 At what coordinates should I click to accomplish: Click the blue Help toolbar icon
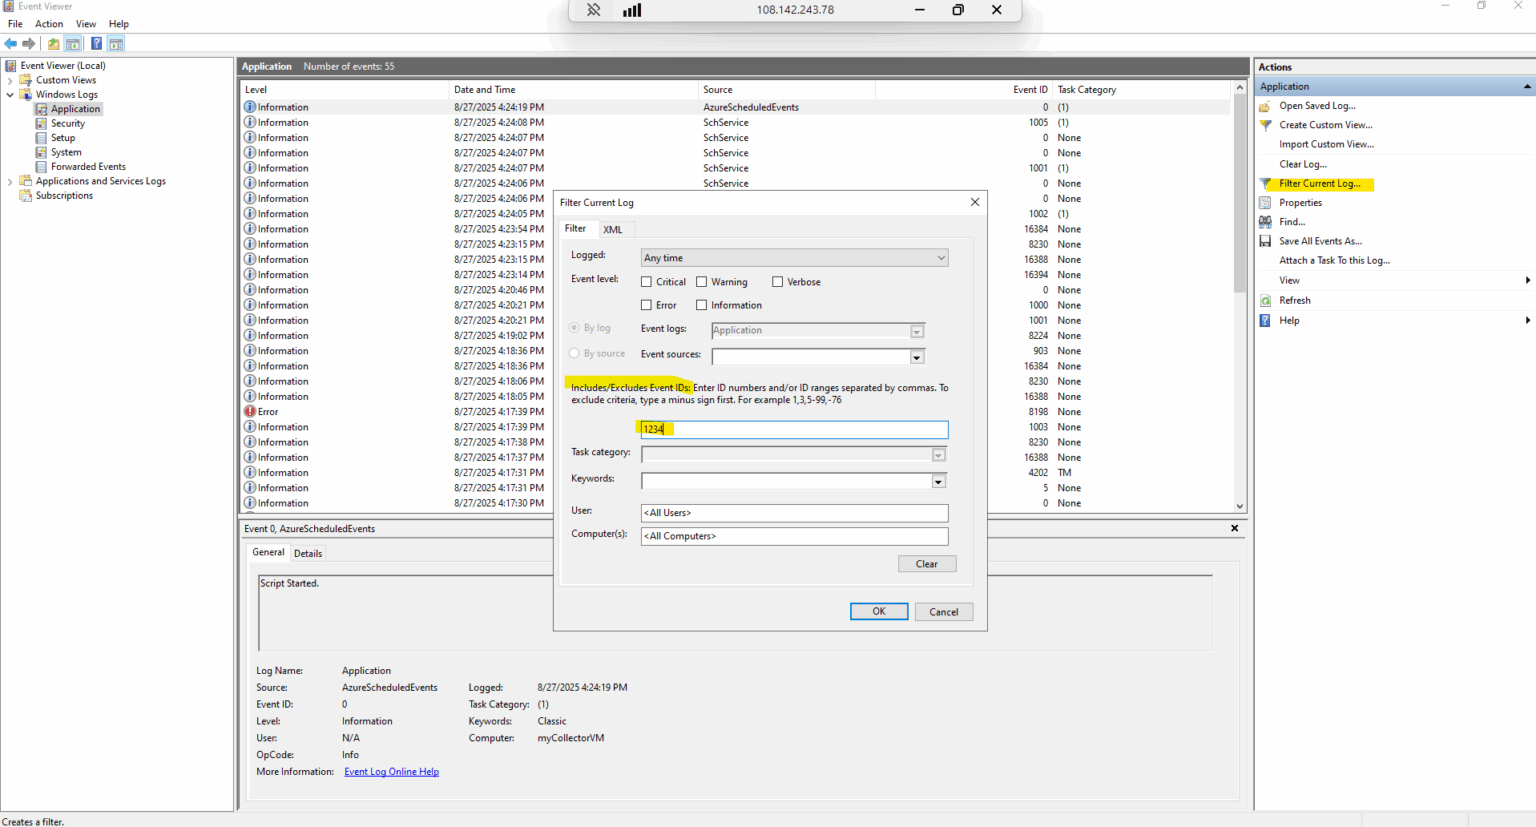pos(96,44)
